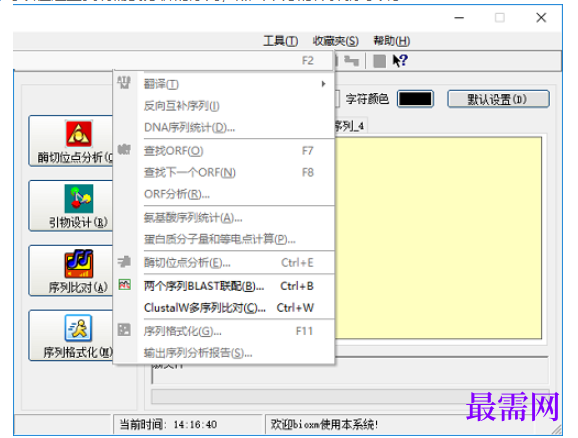Image resolution: width=578 pixels, height=438 pixels.
Task: Click the gray square stop toolbar icon
Action: [x=379, y=61]
